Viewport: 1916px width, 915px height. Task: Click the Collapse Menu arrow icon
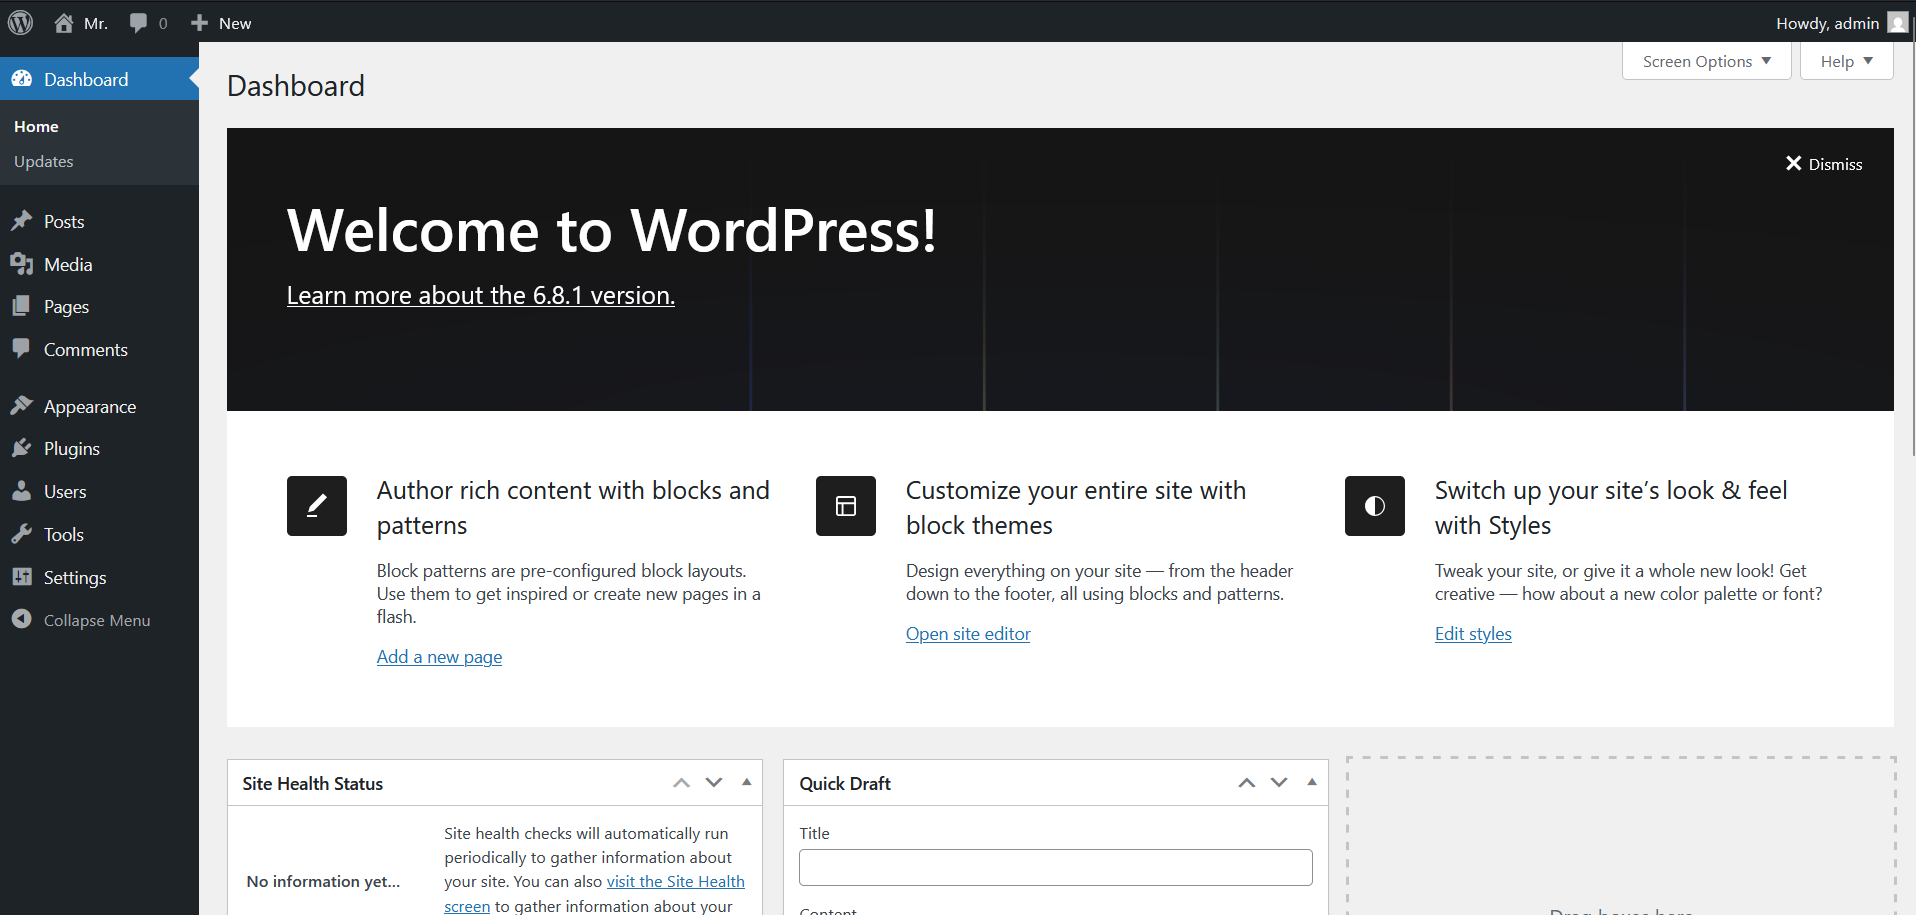(x=22, y=619)
